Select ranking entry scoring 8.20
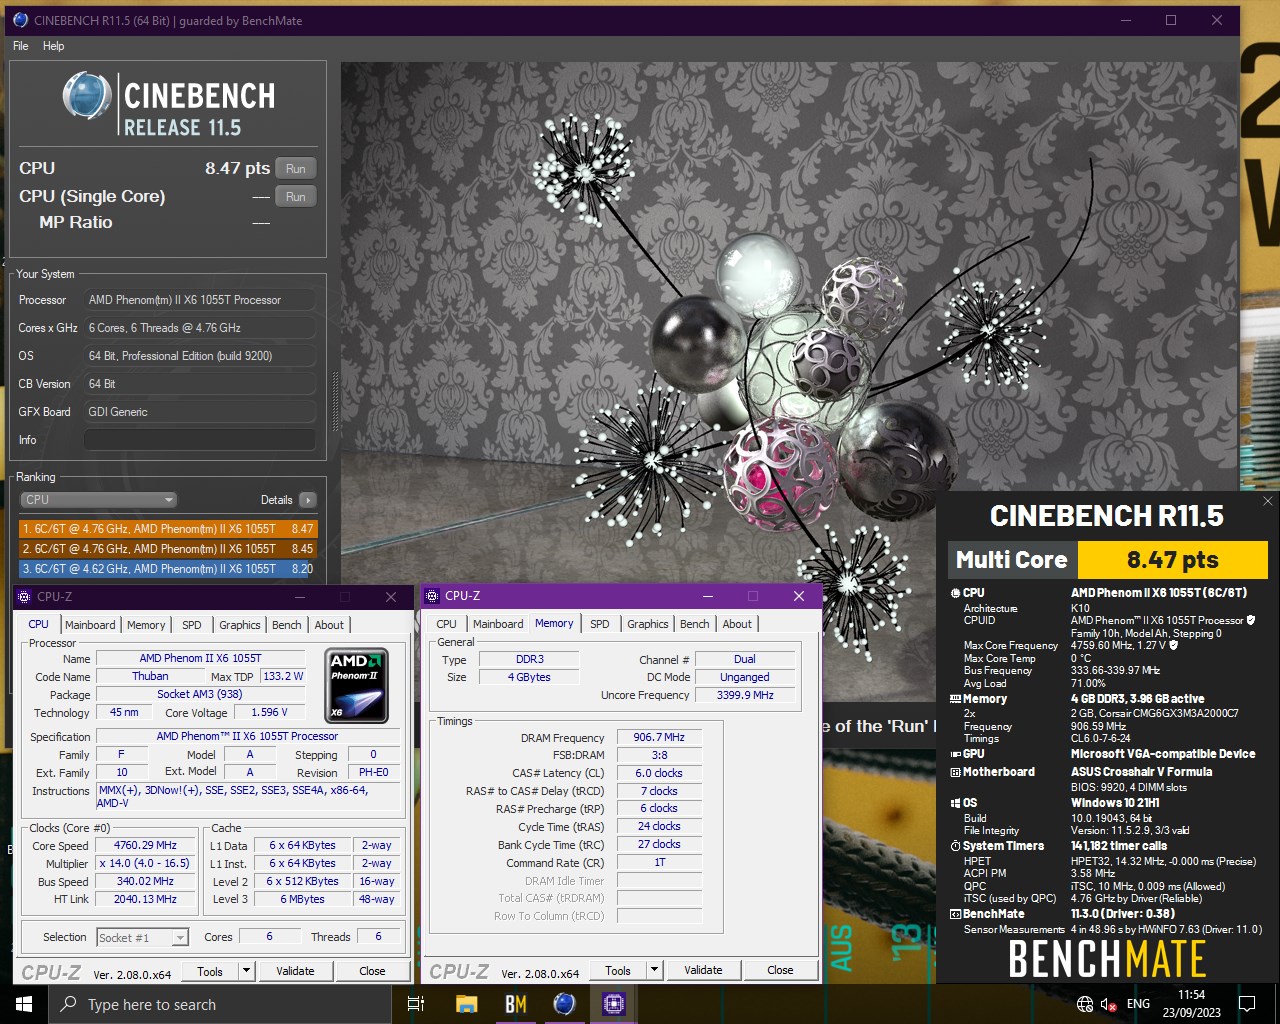The image size is (1280, 1024). (x=168, y=569)
